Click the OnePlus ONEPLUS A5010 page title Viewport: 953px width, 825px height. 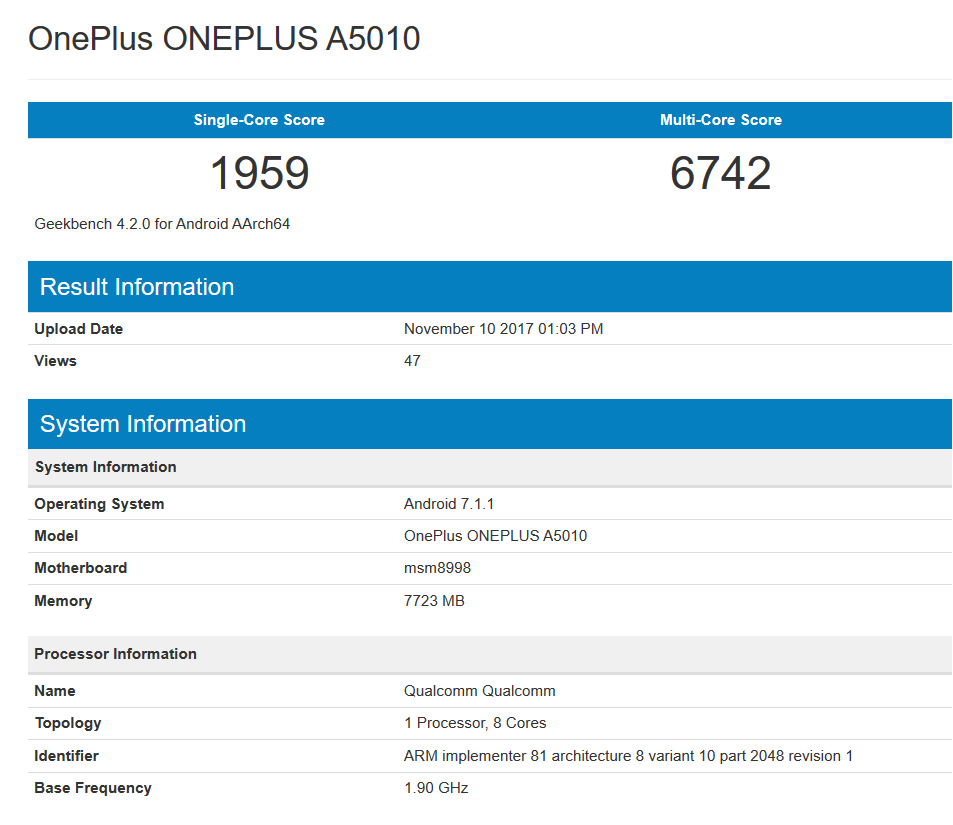(224, 39)
